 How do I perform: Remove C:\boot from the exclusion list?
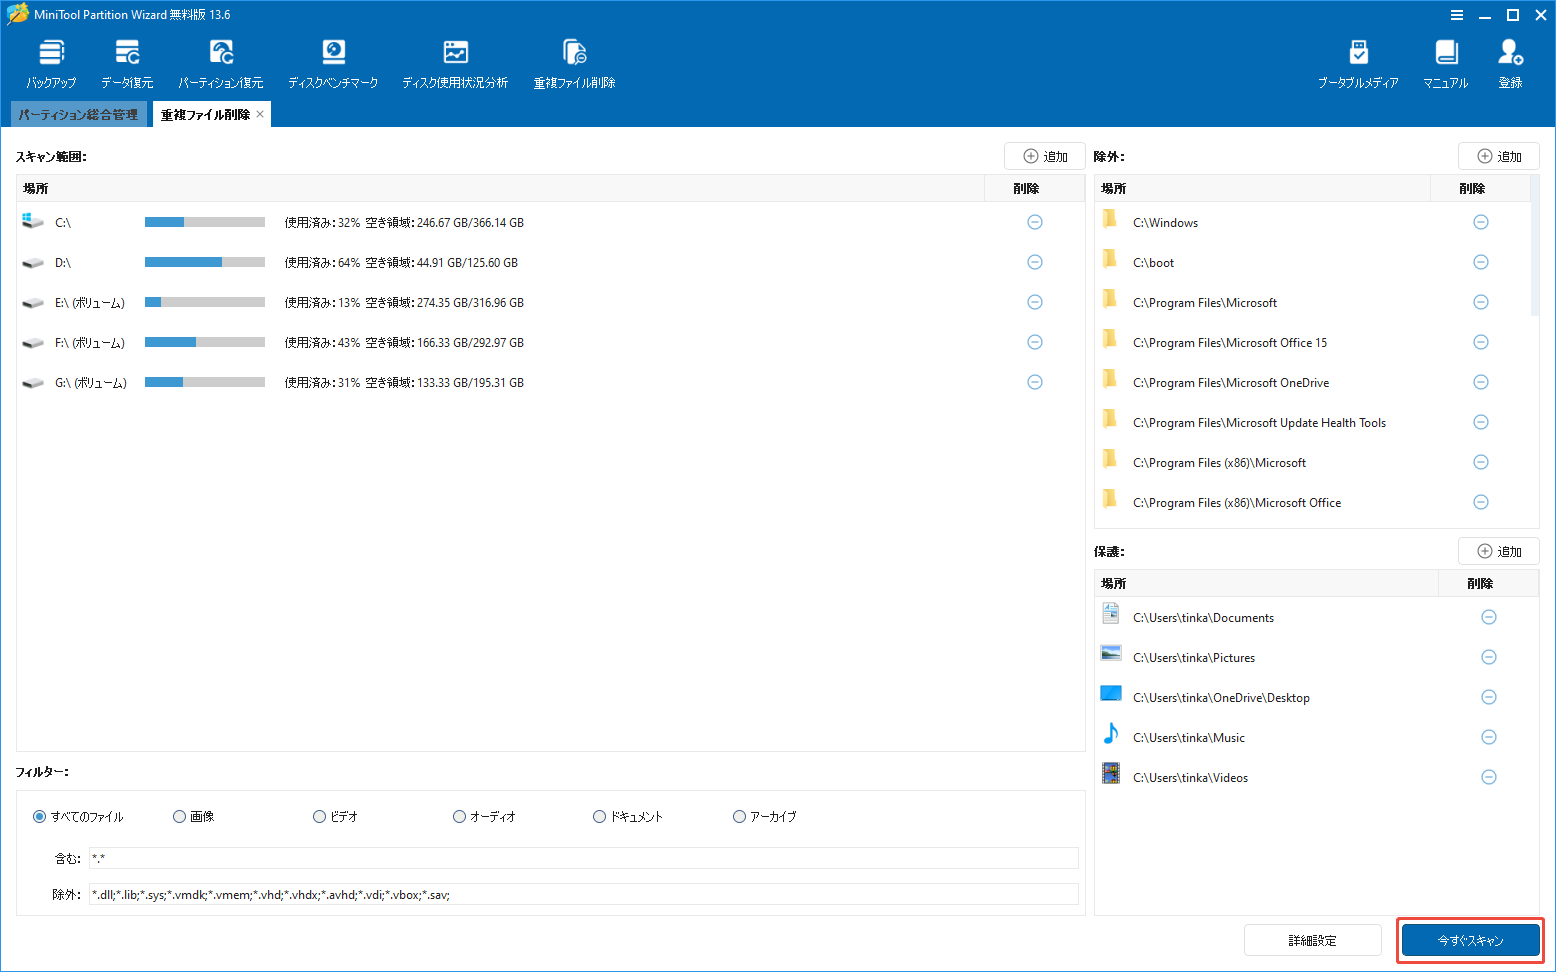(x=1481, y=262)
